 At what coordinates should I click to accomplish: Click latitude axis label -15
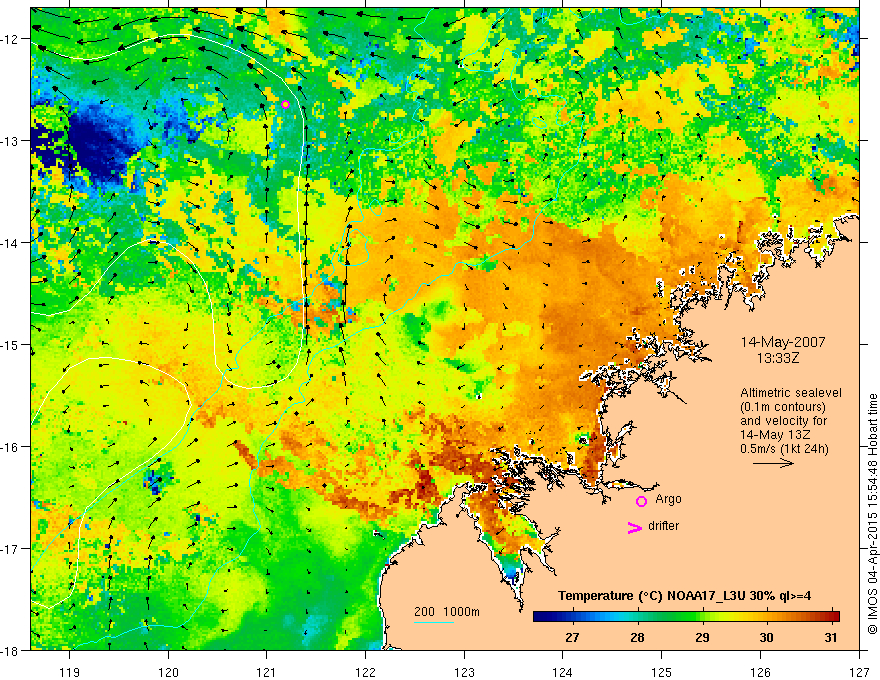[10, 344]
